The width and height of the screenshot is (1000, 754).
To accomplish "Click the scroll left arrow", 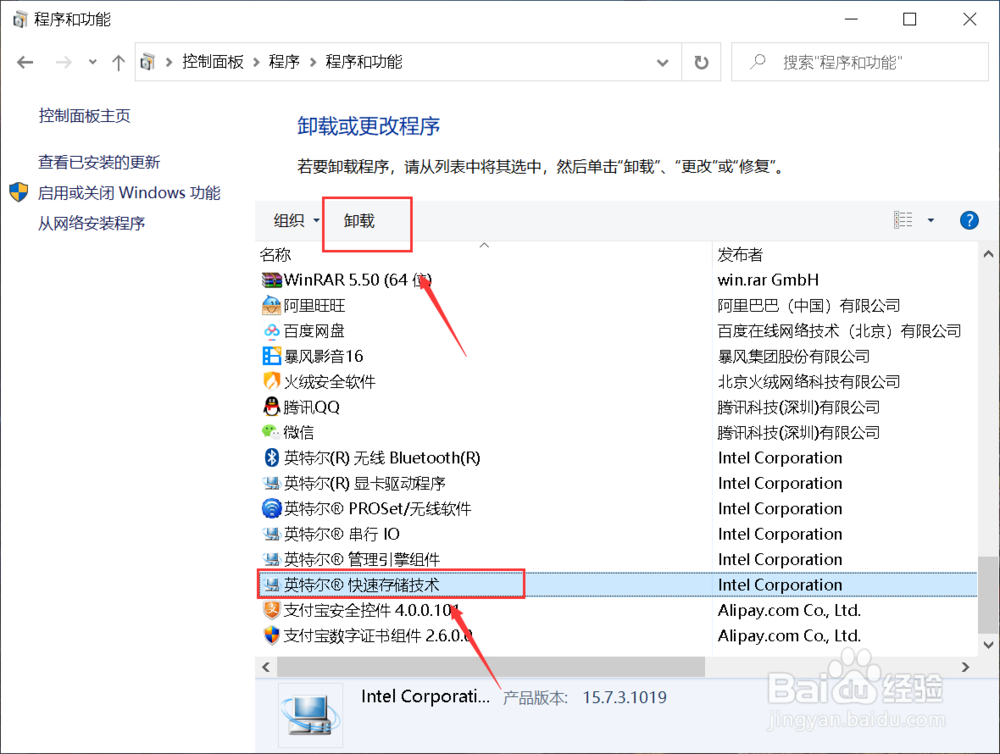I will pos(266,667).
